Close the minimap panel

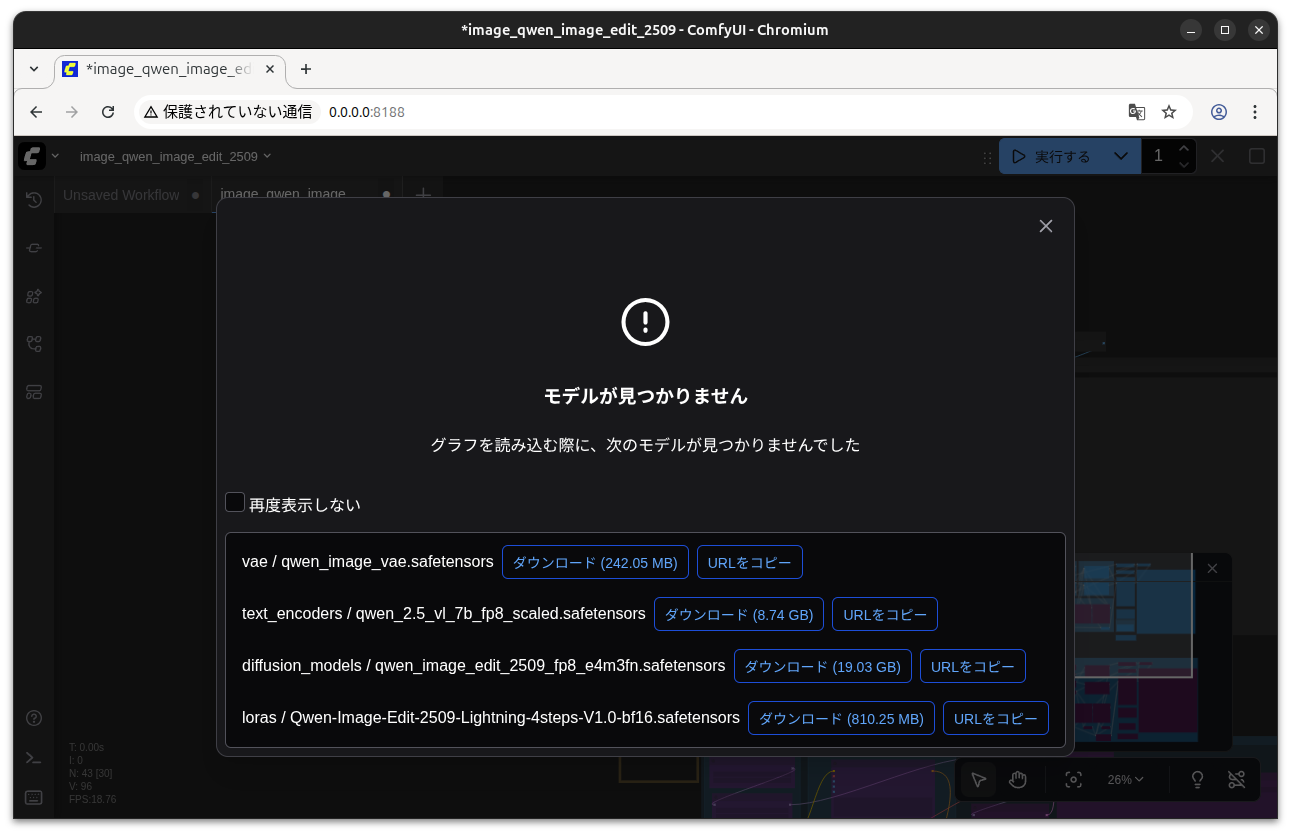[x=1212, y=568]
